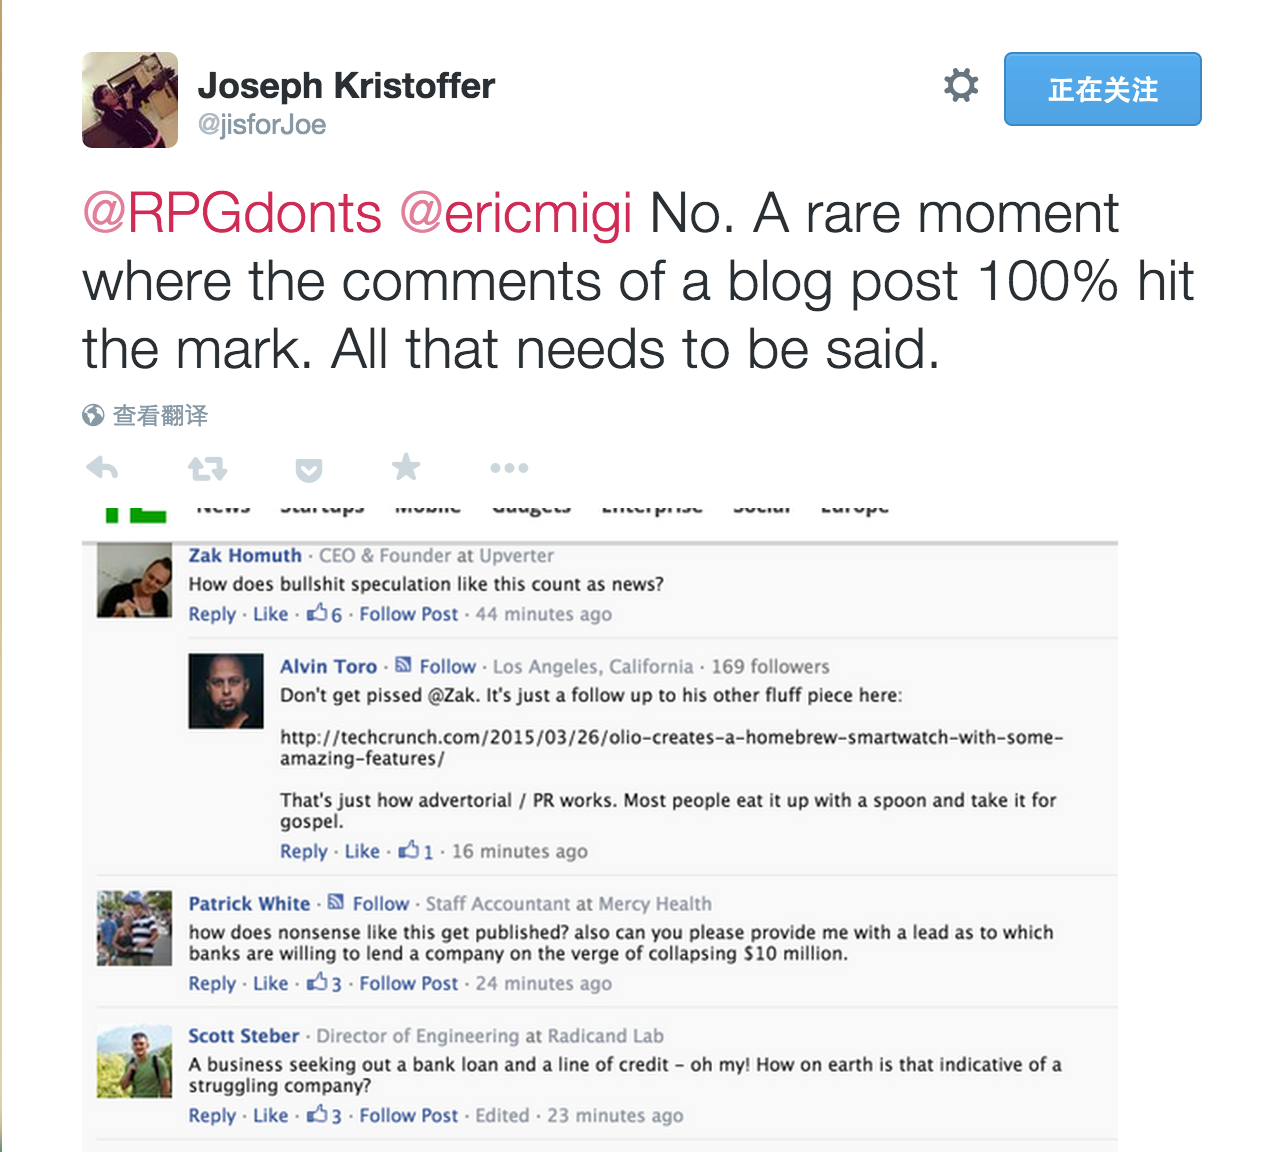Click the thumbs-up icon on Zak's comment
Screen dimensions: 1276x1152
click(x=317, y=613)
